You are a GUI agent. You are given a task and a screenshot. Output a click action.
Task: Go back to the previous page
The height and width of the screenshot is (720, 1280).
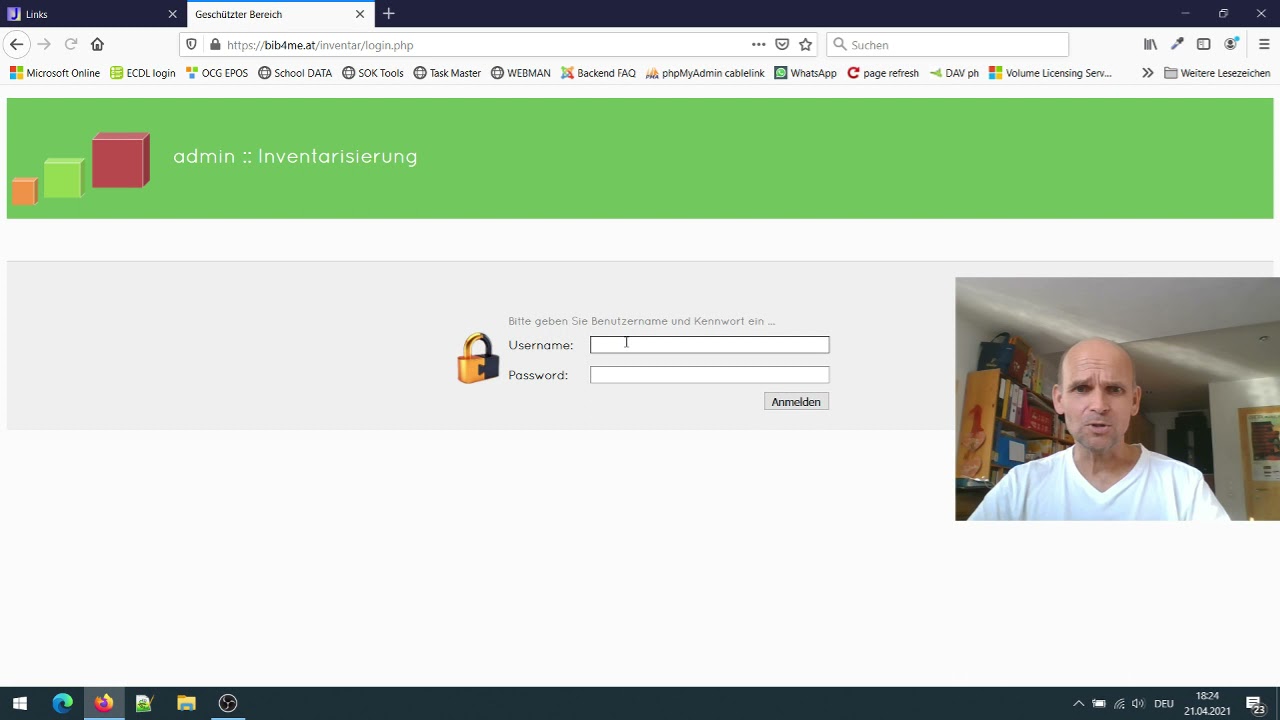click(x=16, y=44)
